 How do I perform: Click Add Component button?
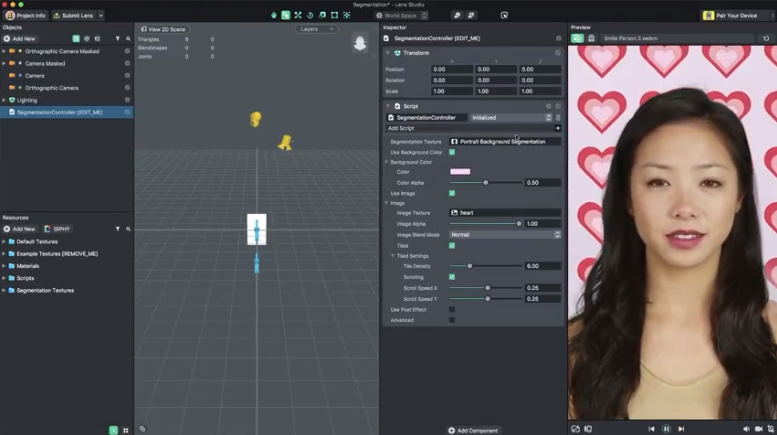pyautogui.click(x=473, y=431)
